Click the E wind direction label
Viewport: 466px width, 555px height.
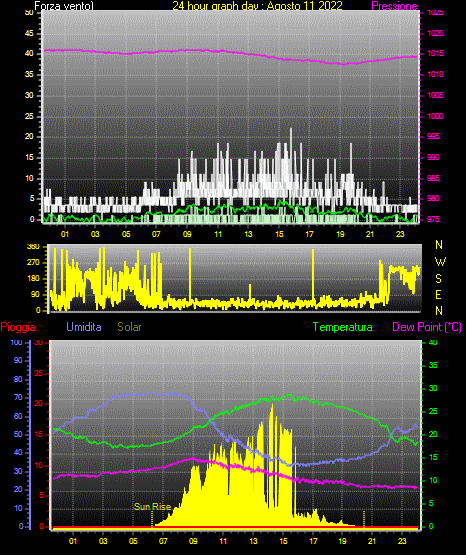coord(438,294)
